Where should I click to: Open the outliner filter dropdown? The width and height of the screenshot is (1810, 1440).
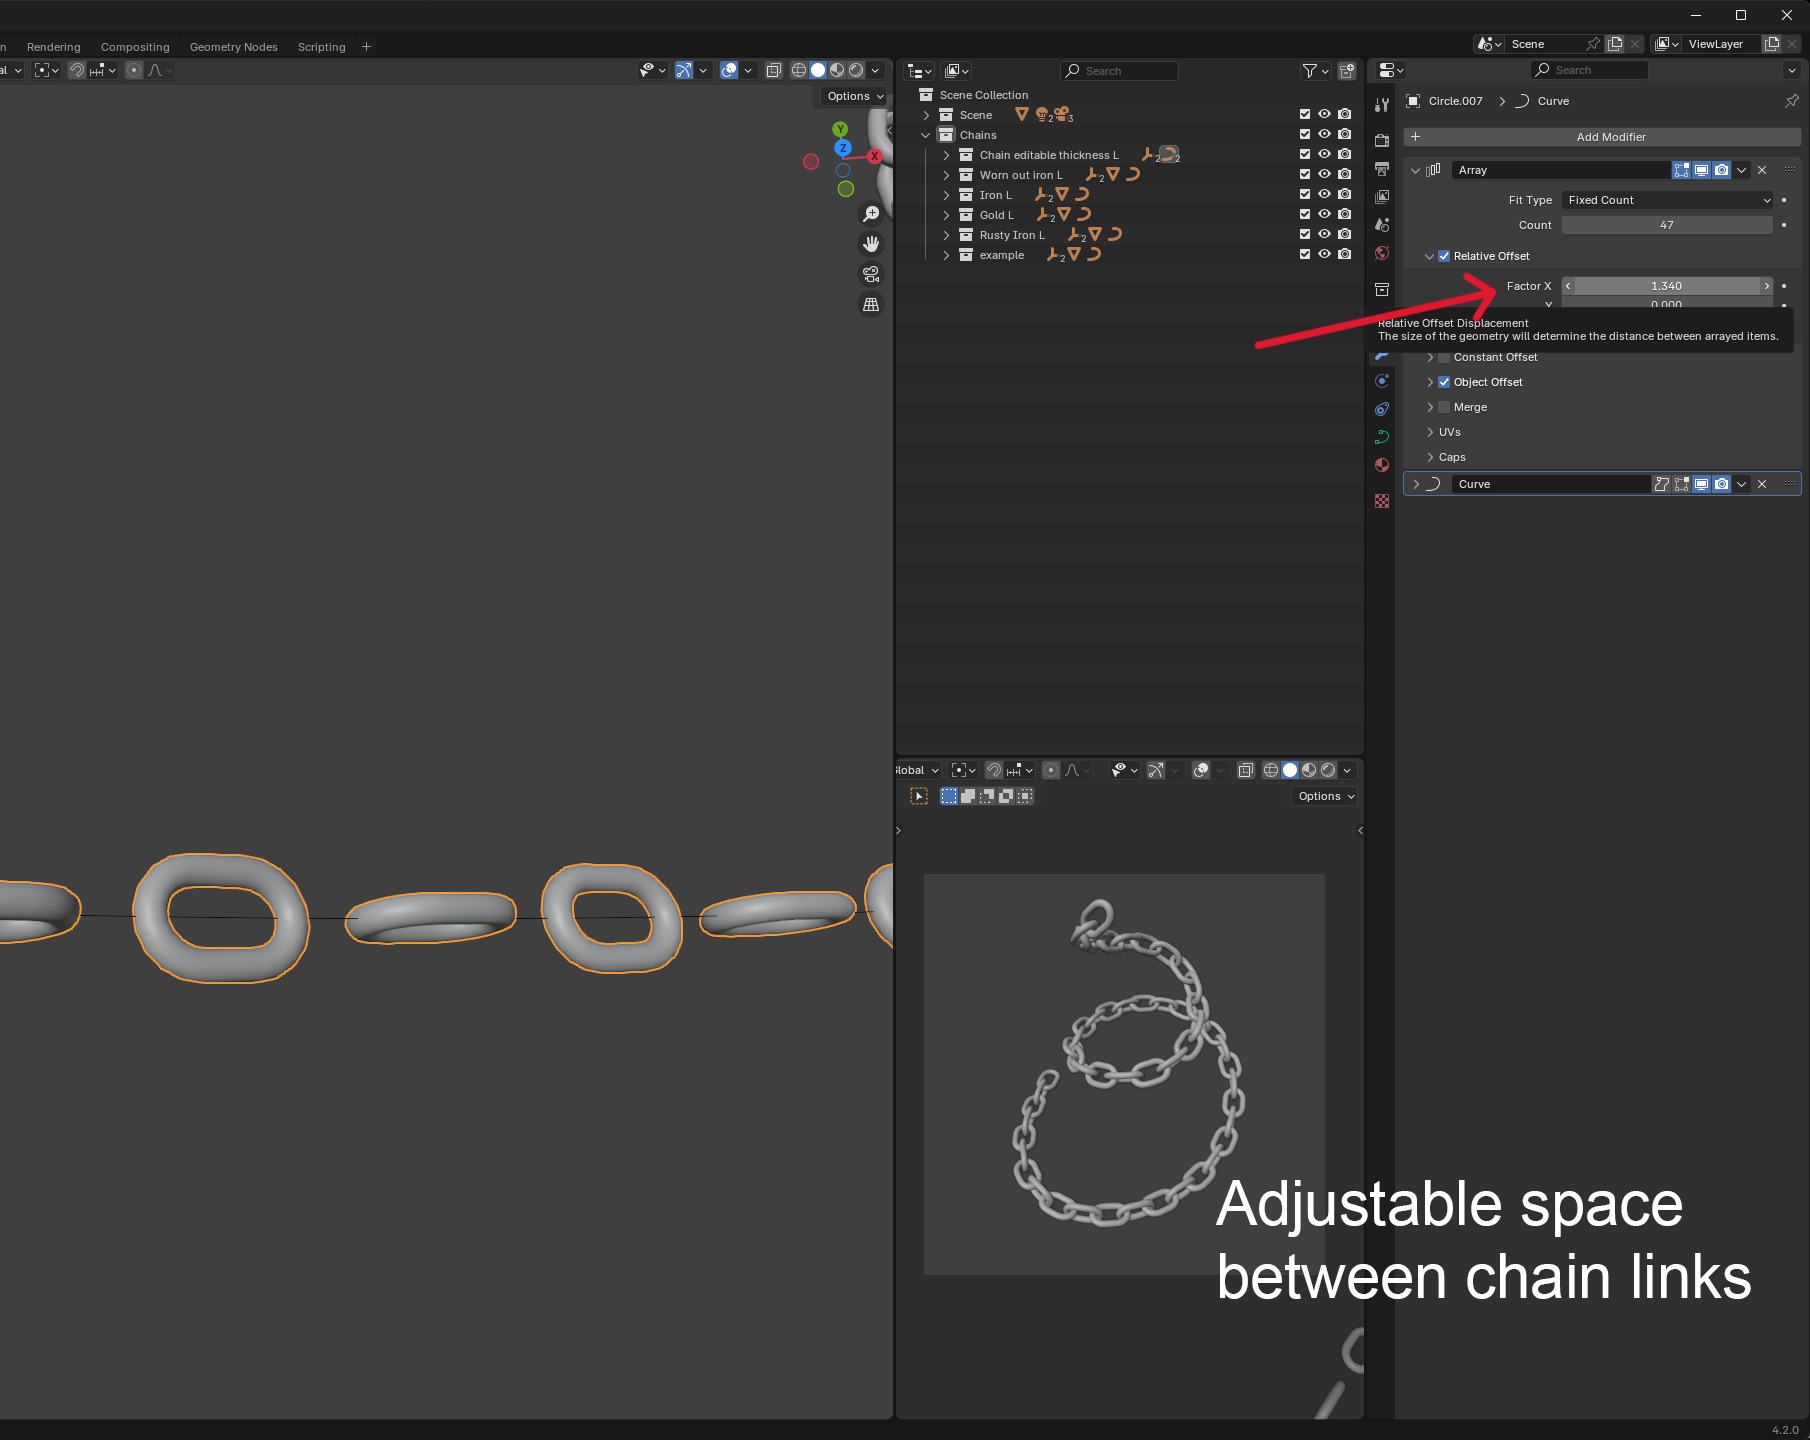coord(1315,71)
